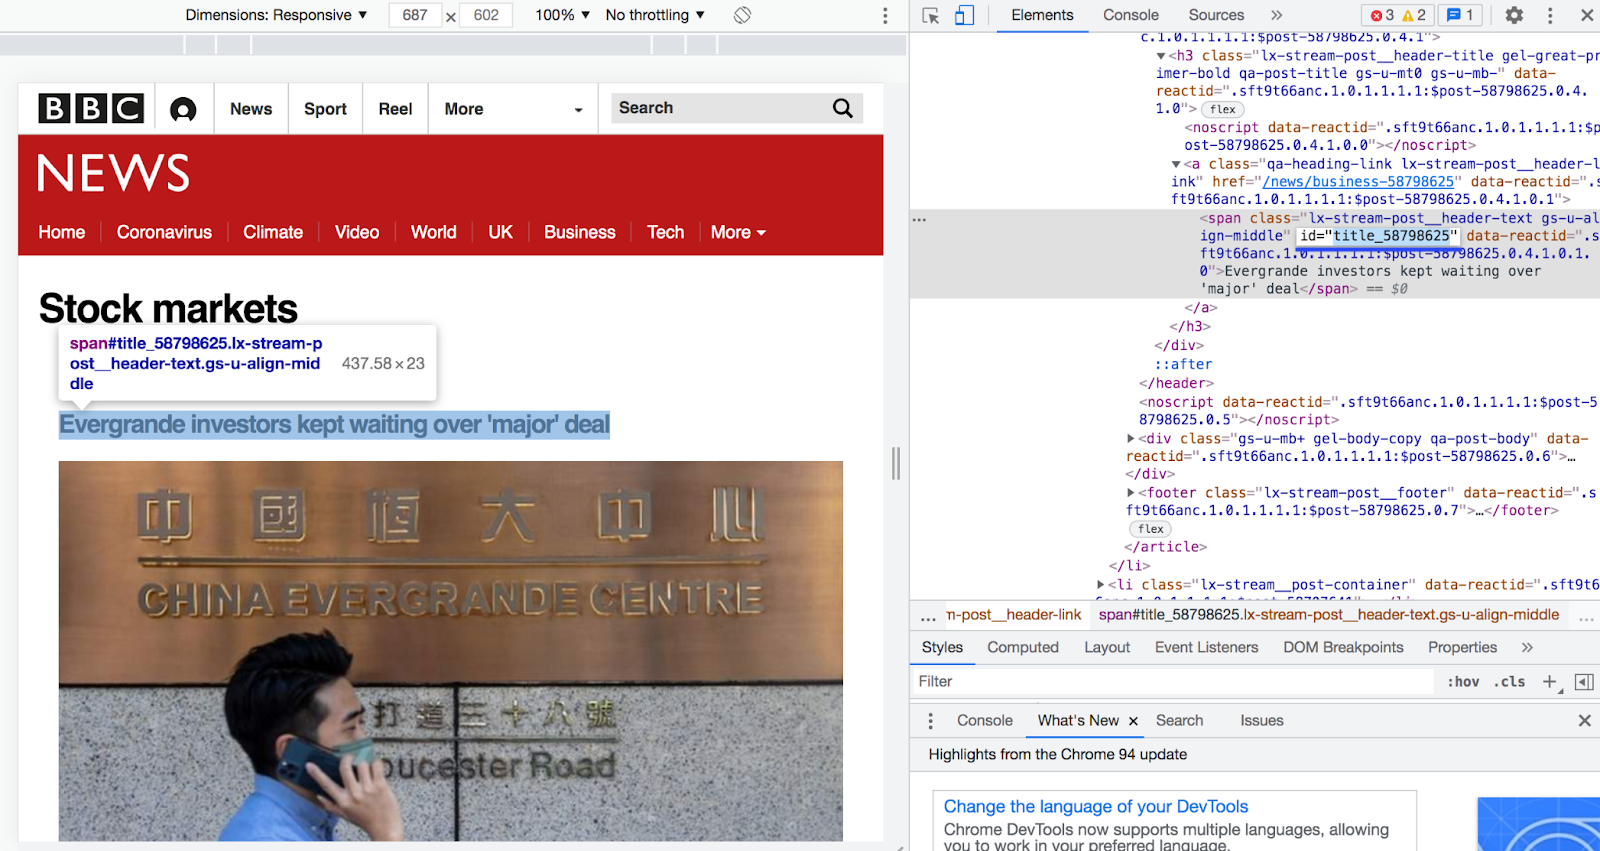Open the Computed styles tab
Screen dimensions: 1600x851
1023,647
